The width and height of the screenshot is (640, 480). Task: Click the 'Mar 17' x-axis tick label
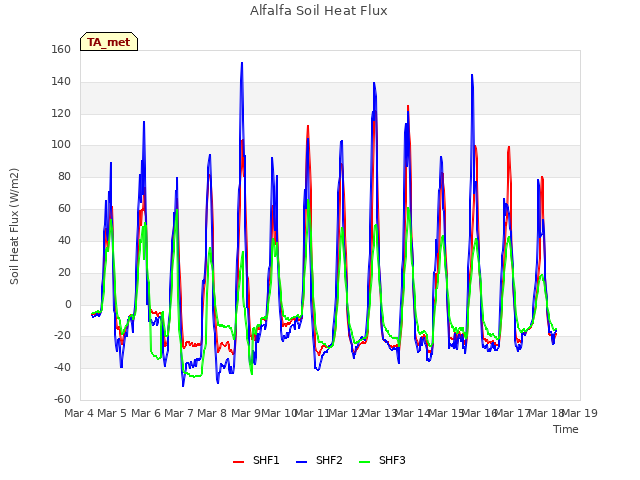[x=512, y=413]
